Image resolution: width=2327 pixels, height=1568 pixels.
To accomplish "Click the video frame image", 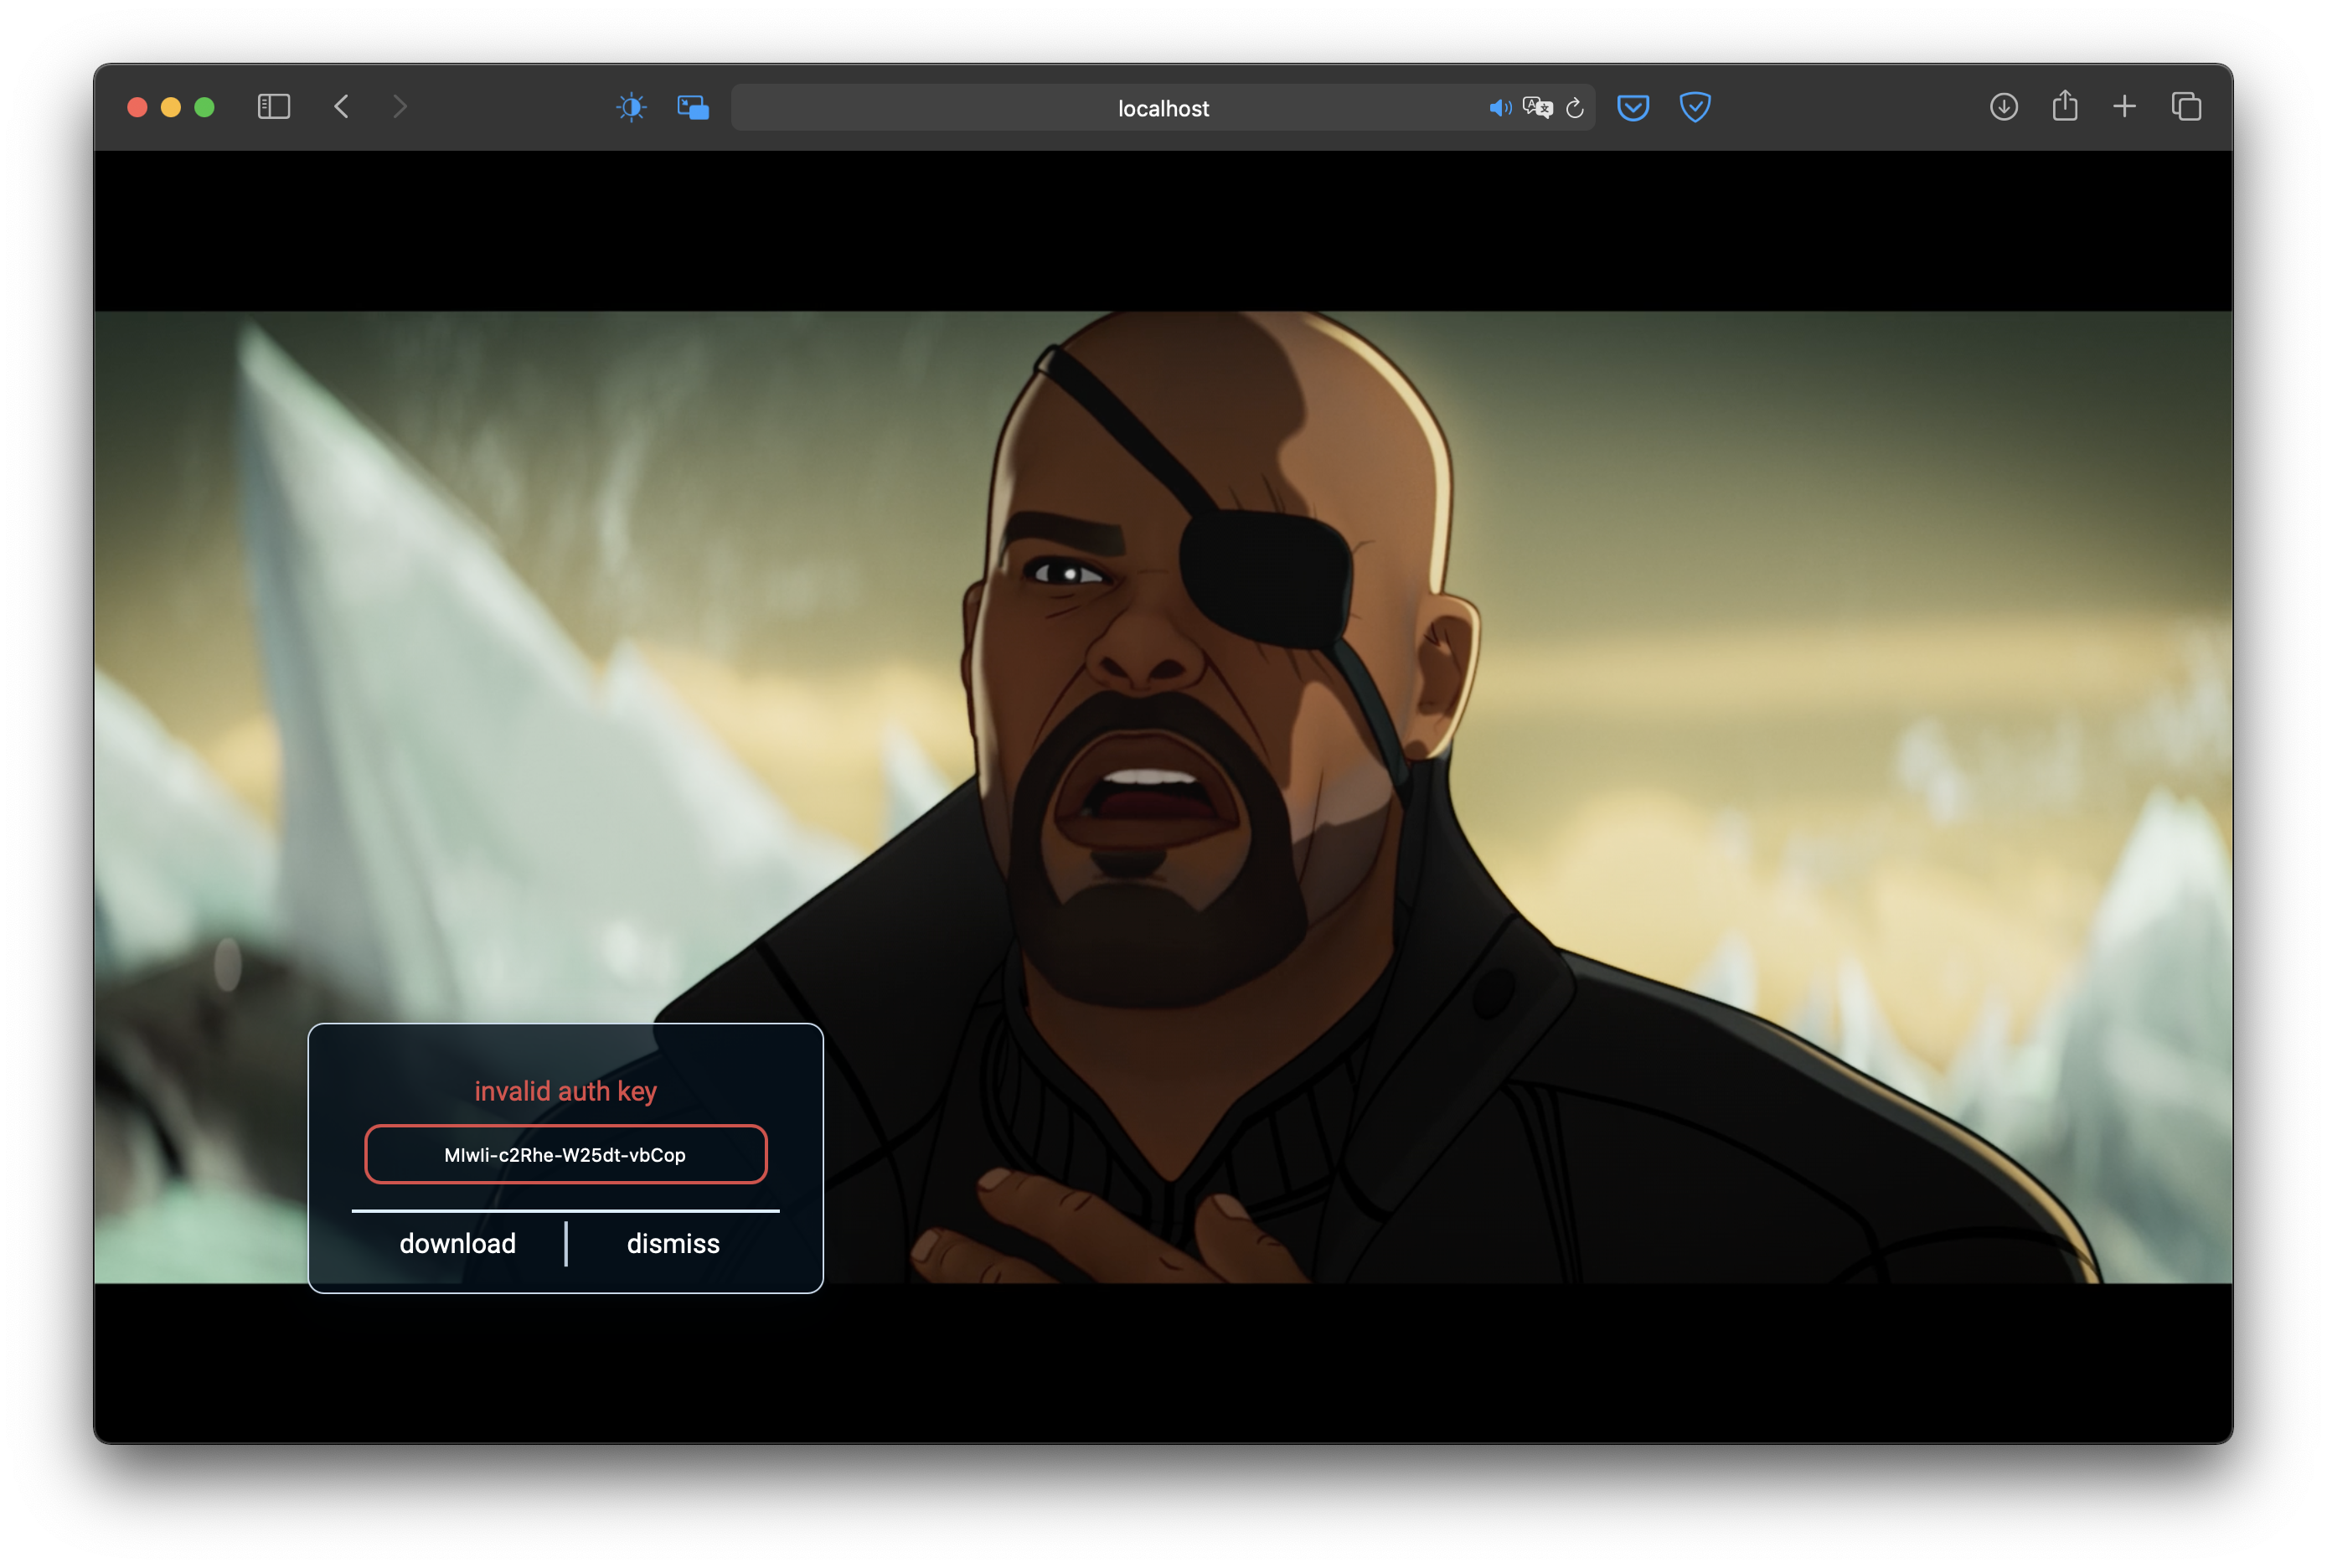I will [x=1400, y=700].
